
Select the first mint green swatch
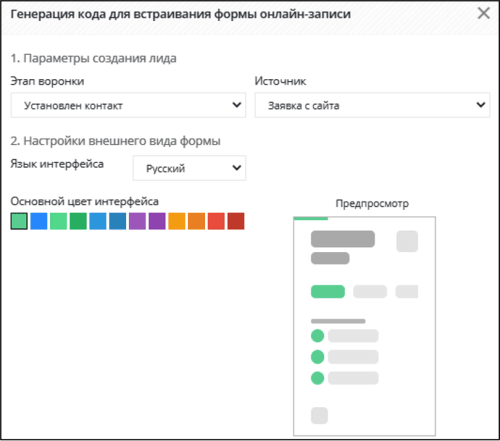point(19,221)
